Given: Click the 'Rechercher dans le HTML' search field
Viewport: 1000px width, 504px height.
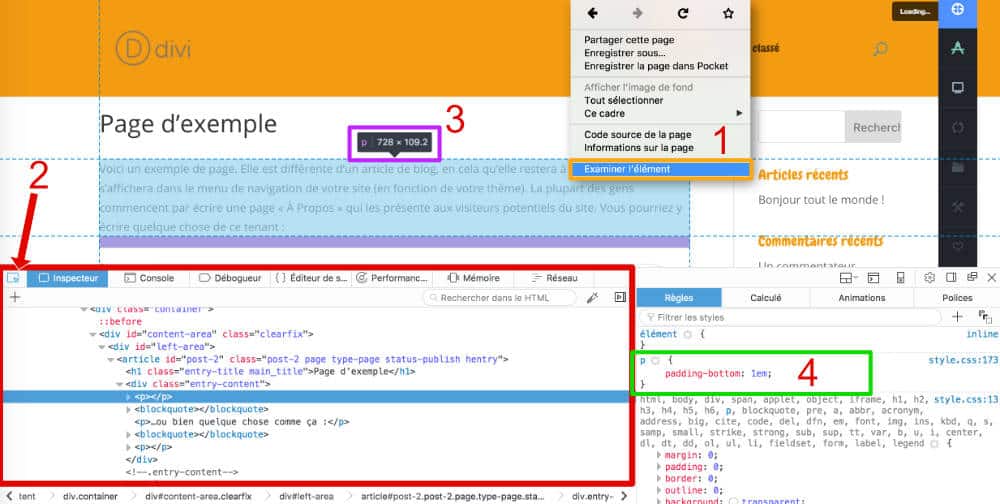Looking at the screenshot, I should click(x=502, y=298).
